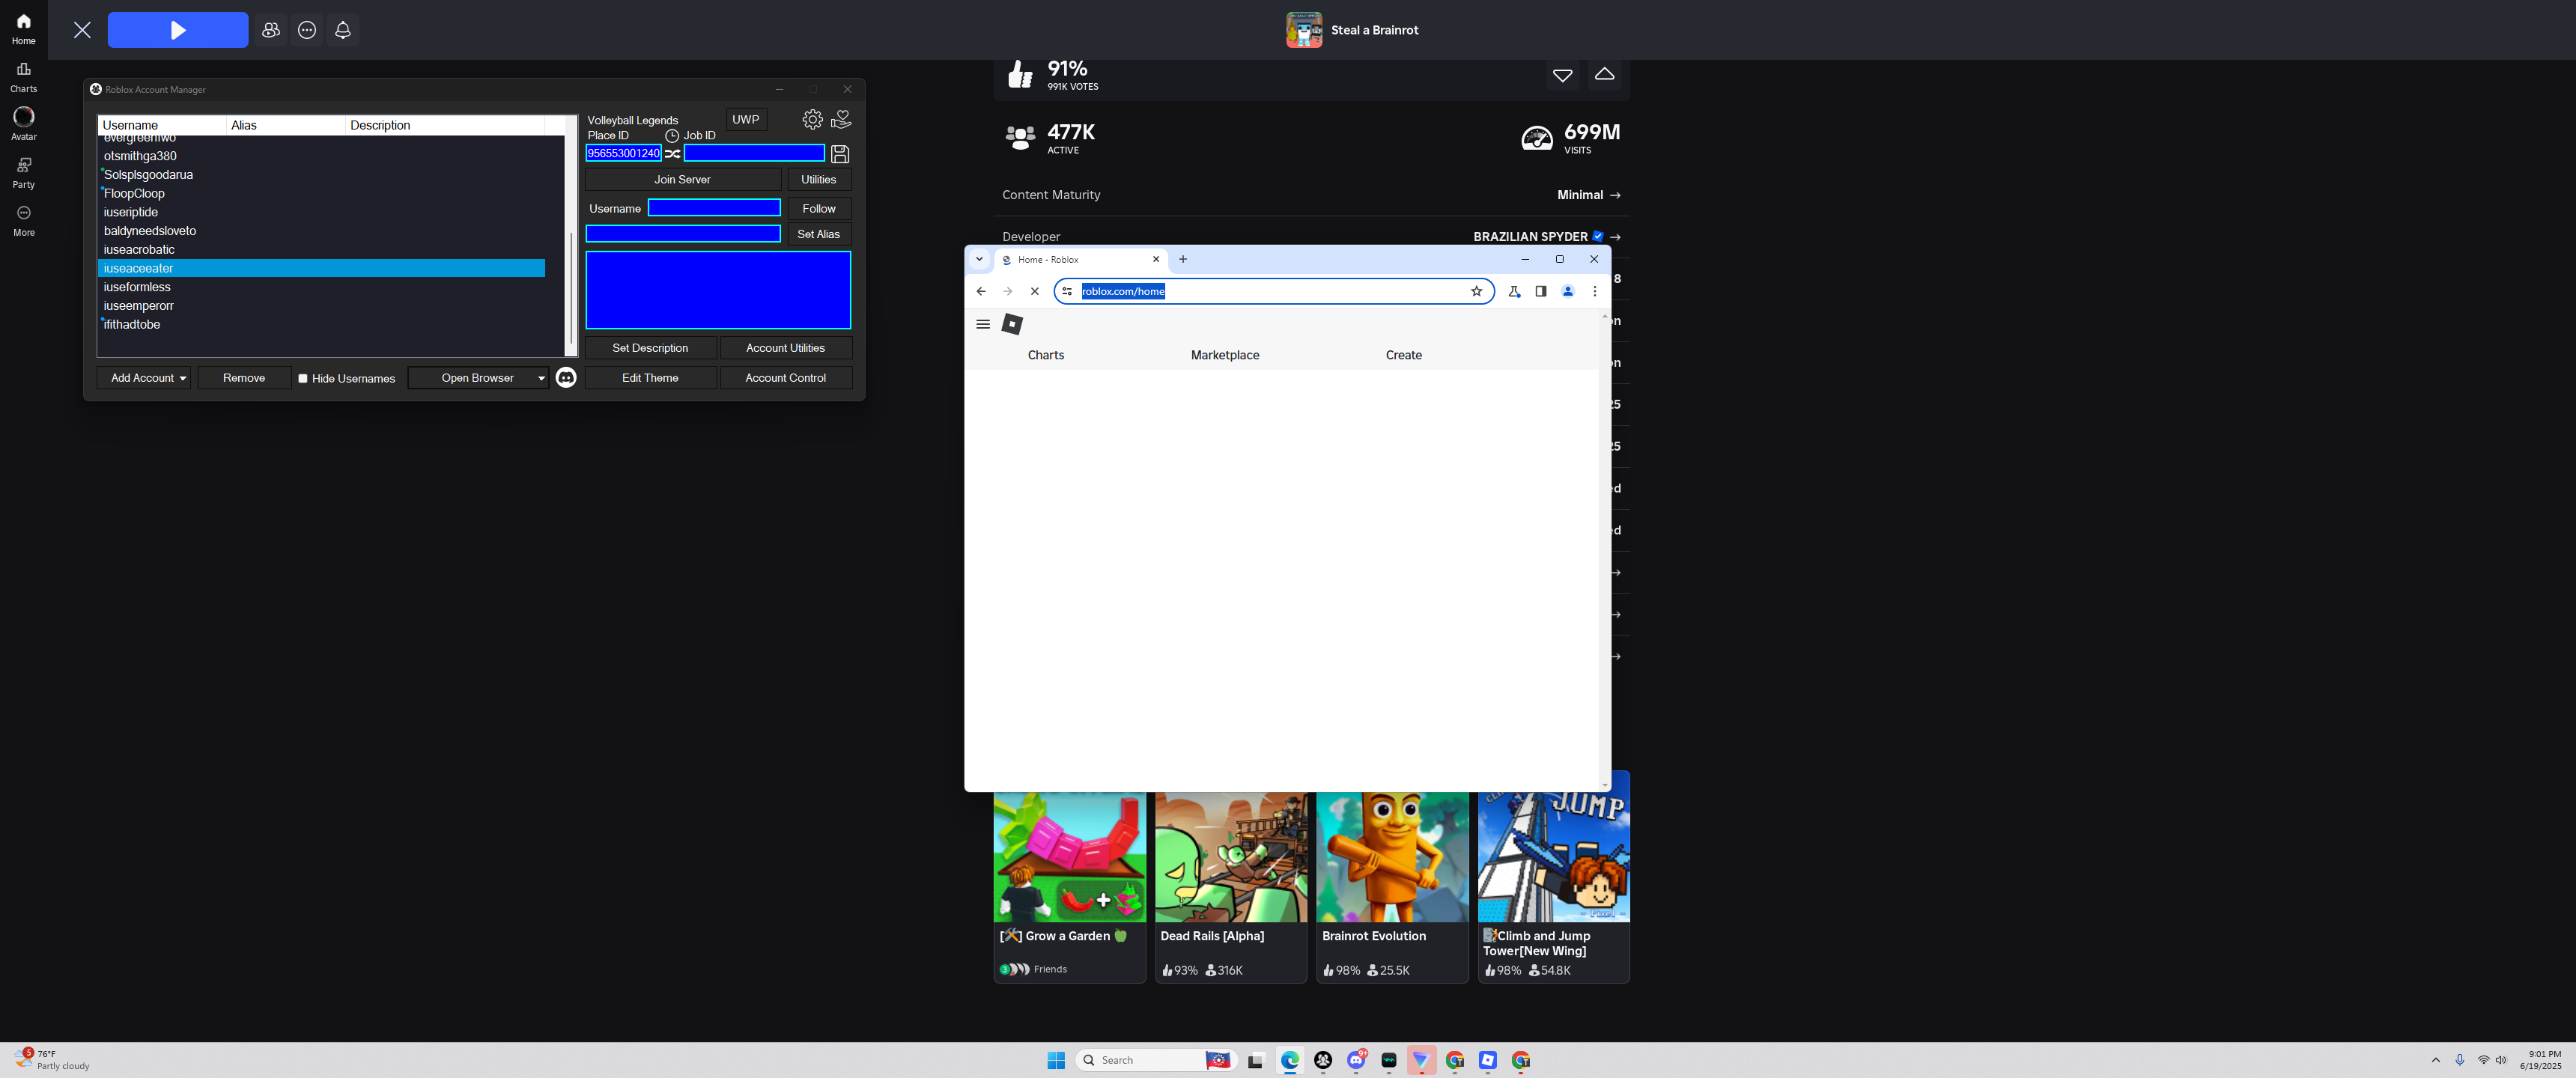Open Chrome tab search dropdown
The image size is (2576, 1078).
(x=979, y=260)
